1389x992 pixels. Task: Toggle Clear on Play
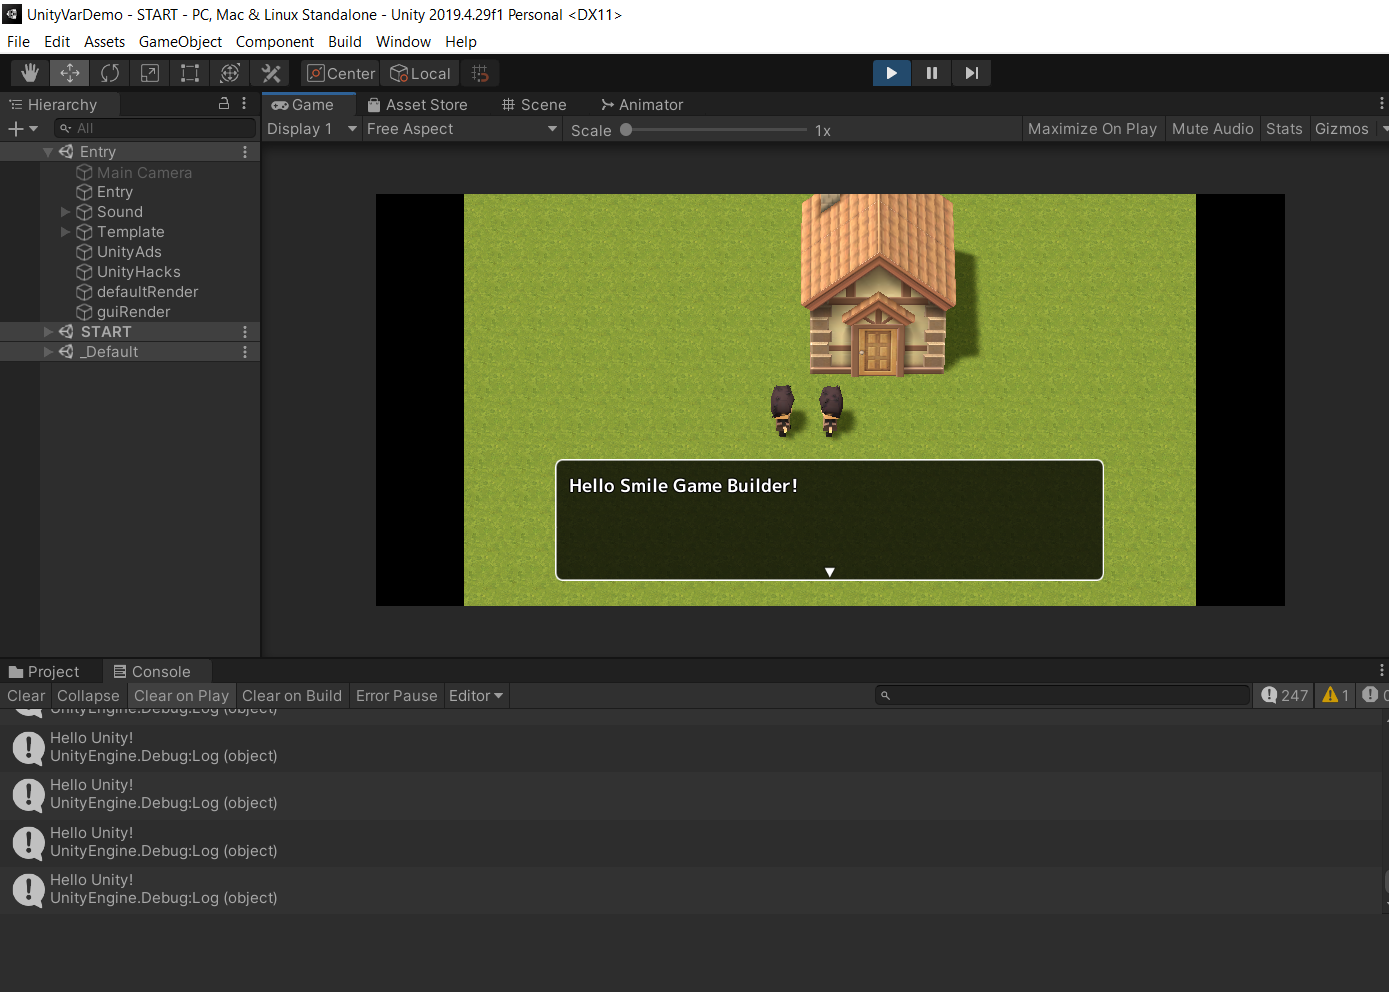point(181,696)
